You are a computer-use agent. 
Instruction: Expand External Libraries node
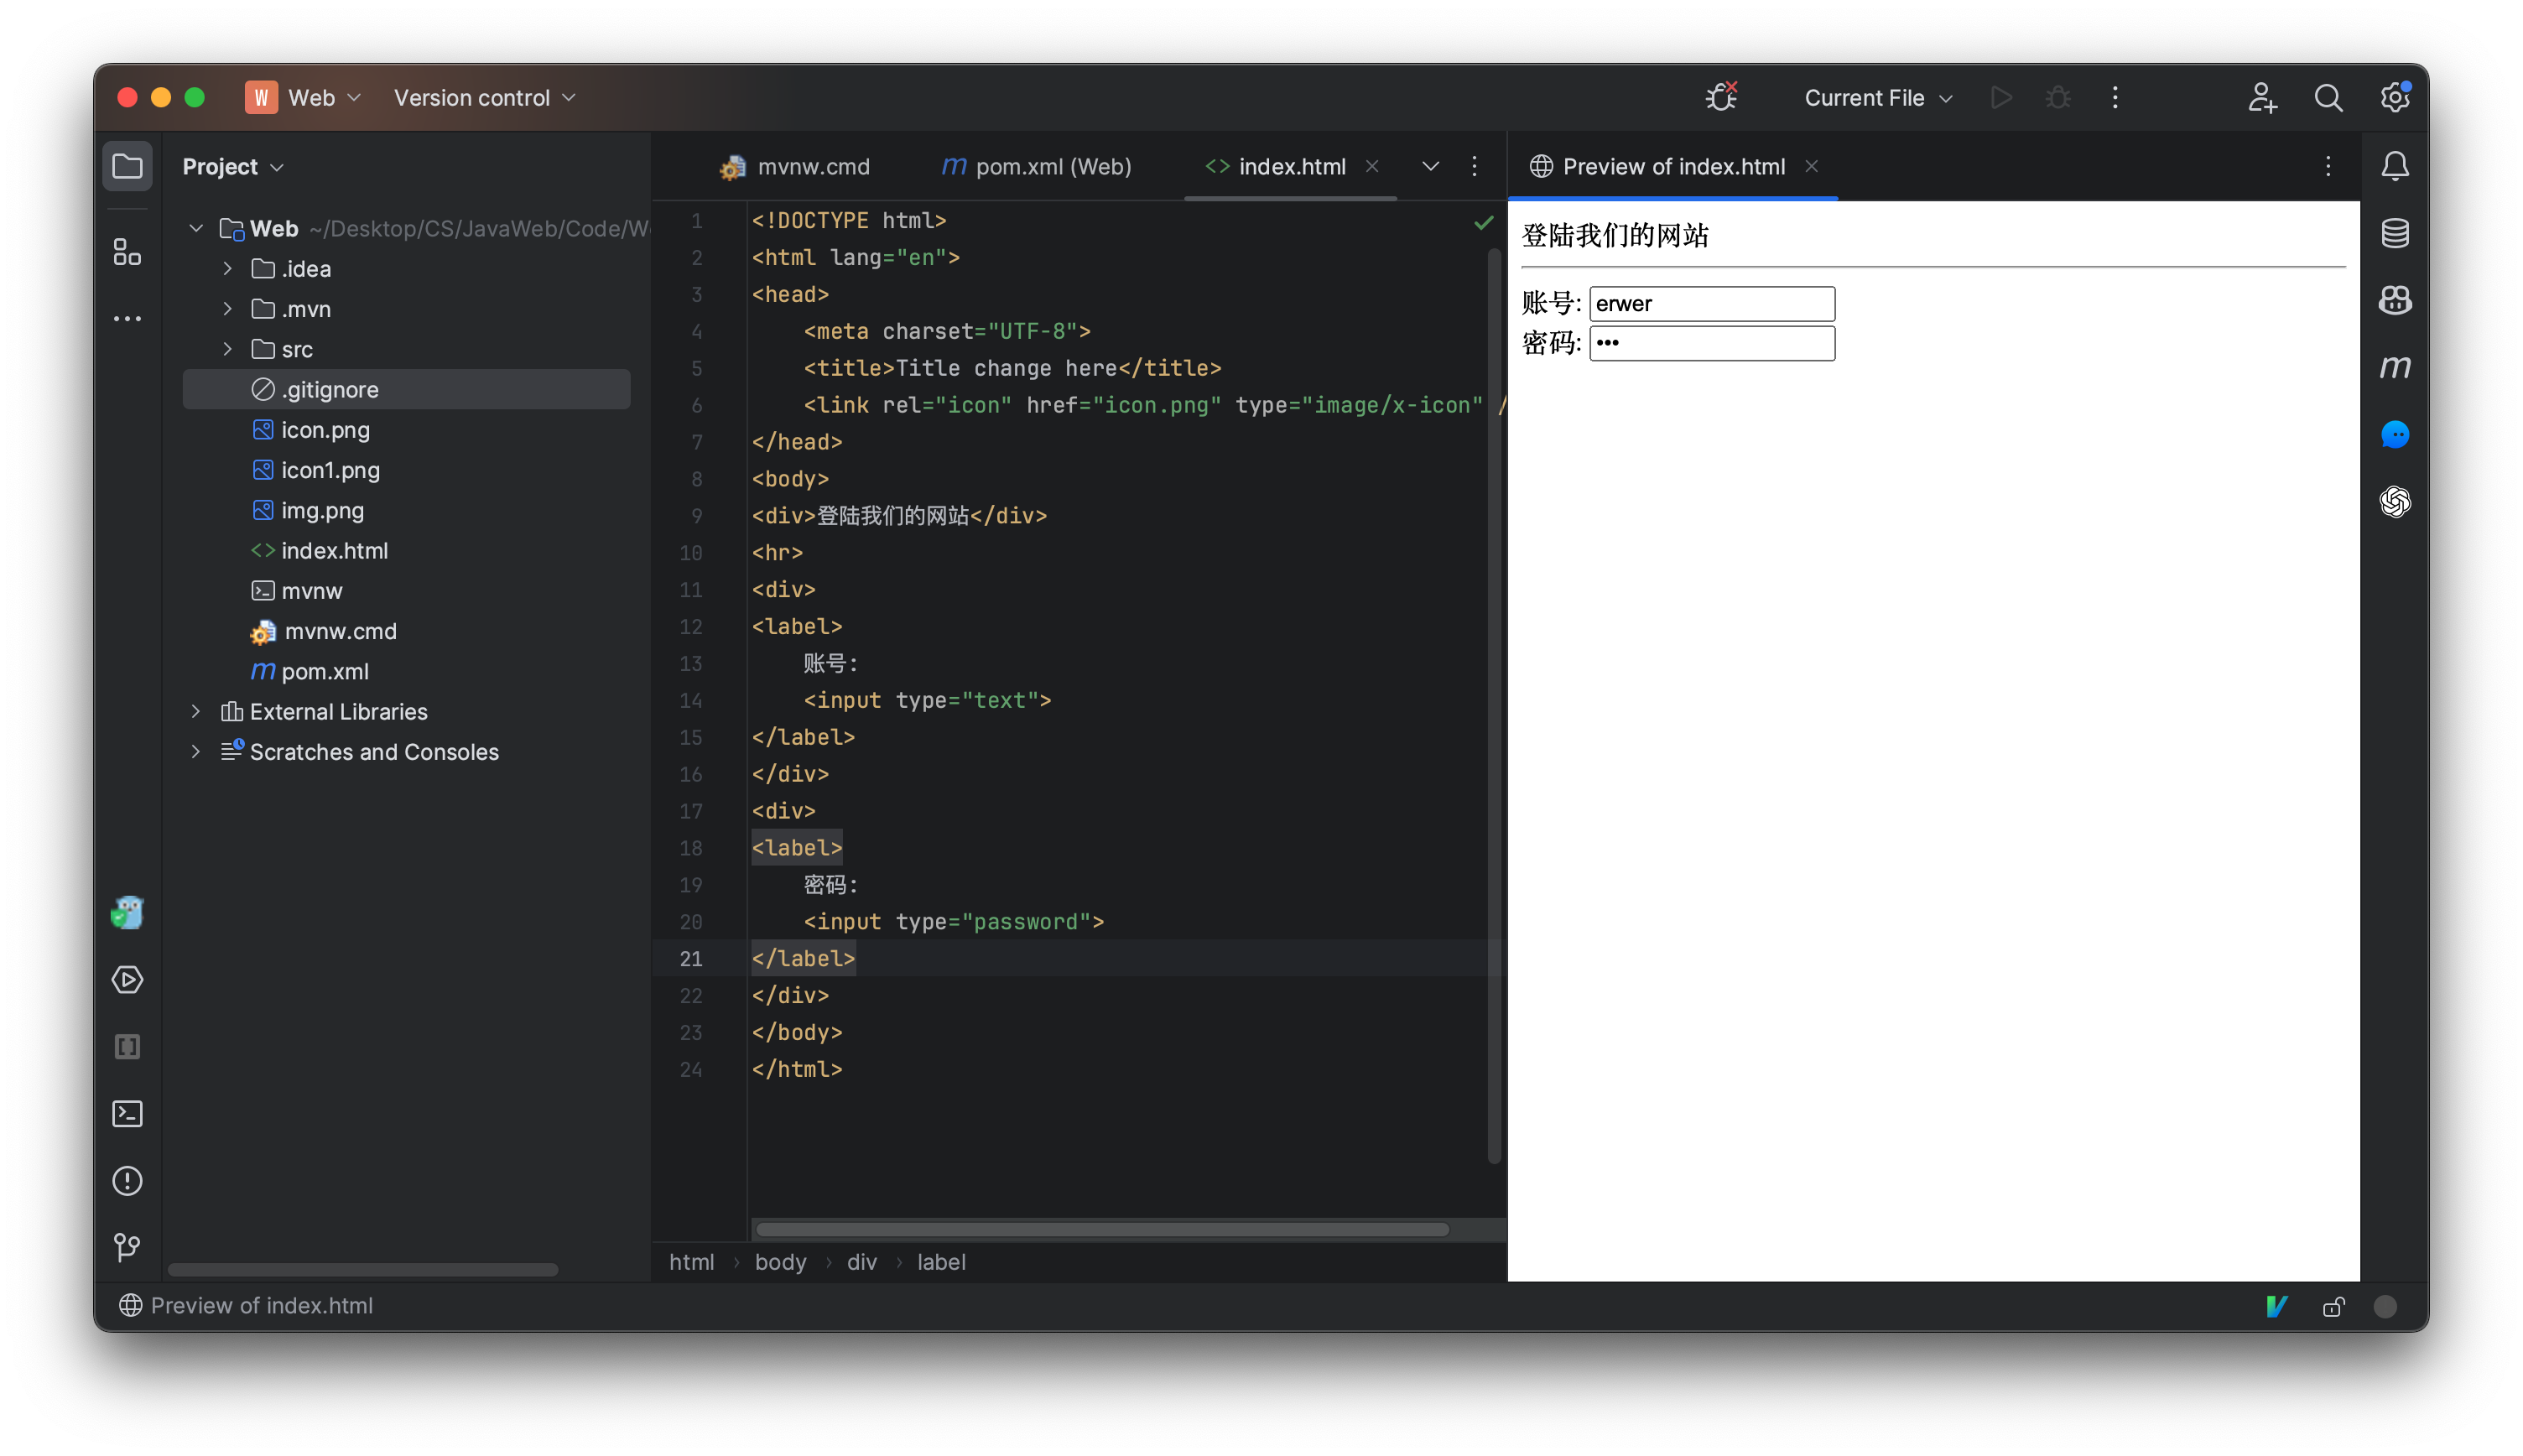point(196,711)
